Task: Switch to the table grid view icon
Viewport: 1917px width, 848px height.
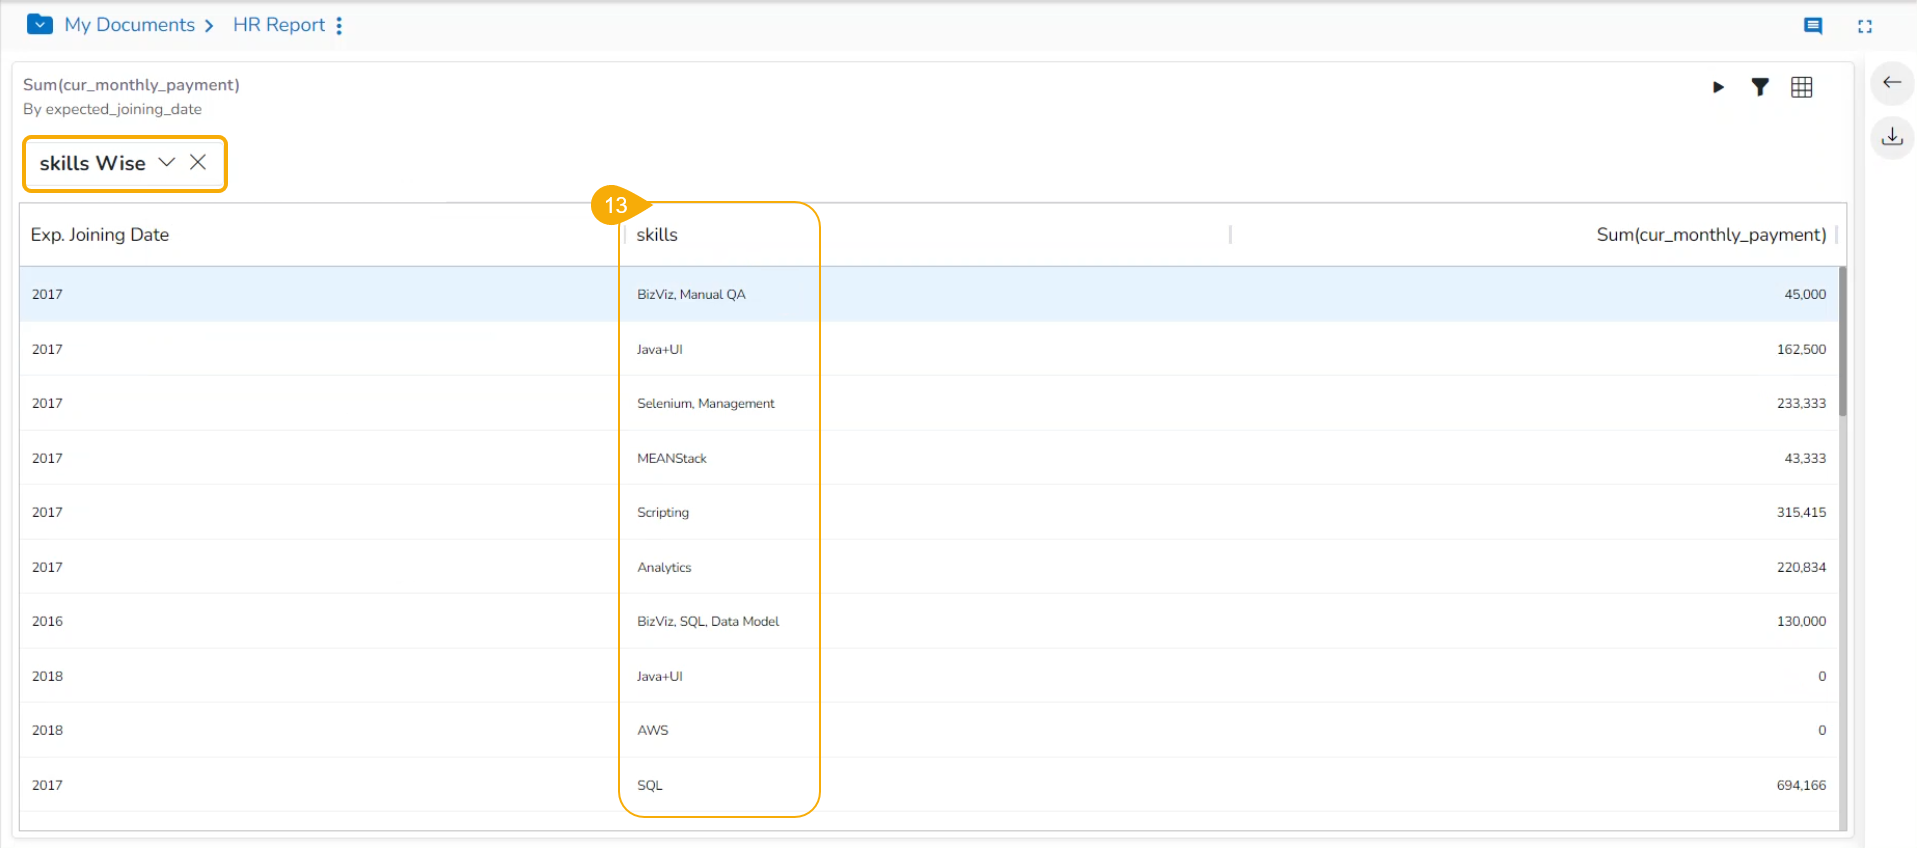Action: (x=1801, y=87)
